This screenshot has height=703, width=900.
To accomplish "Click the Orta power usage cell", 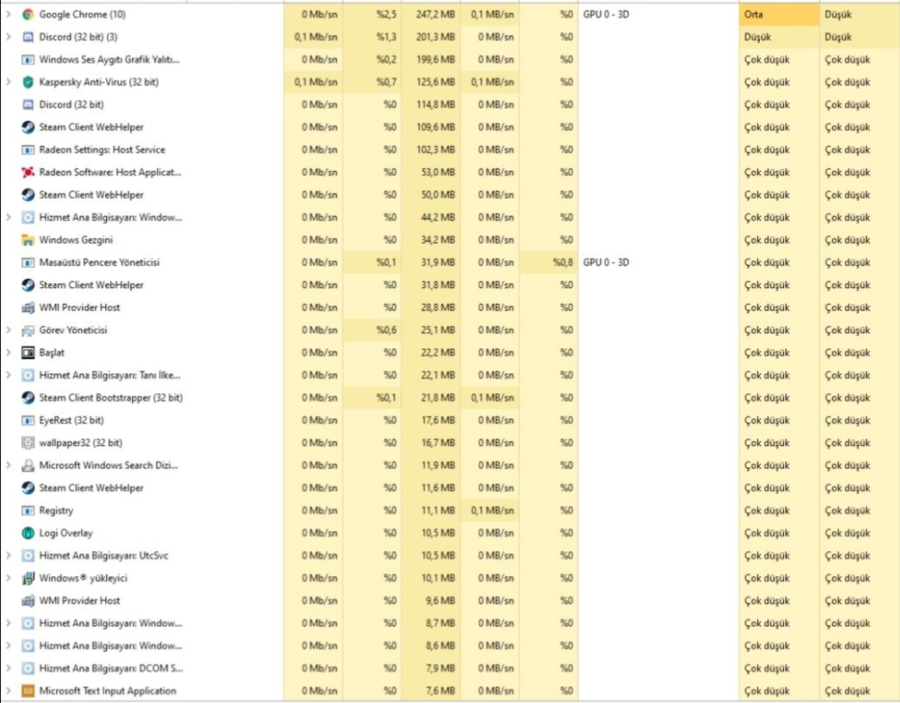I will [x=778, y=15].
